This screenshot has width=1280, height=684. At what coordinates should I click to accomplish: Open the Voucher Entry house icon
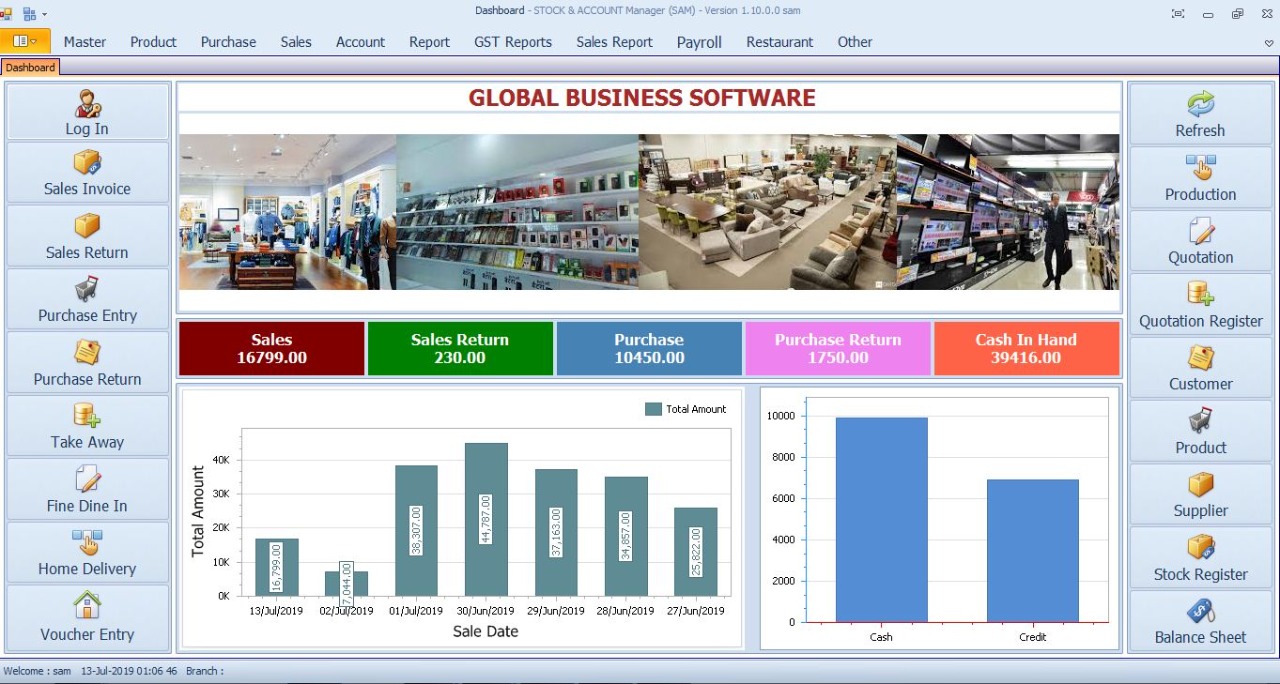tap(87, 606)
